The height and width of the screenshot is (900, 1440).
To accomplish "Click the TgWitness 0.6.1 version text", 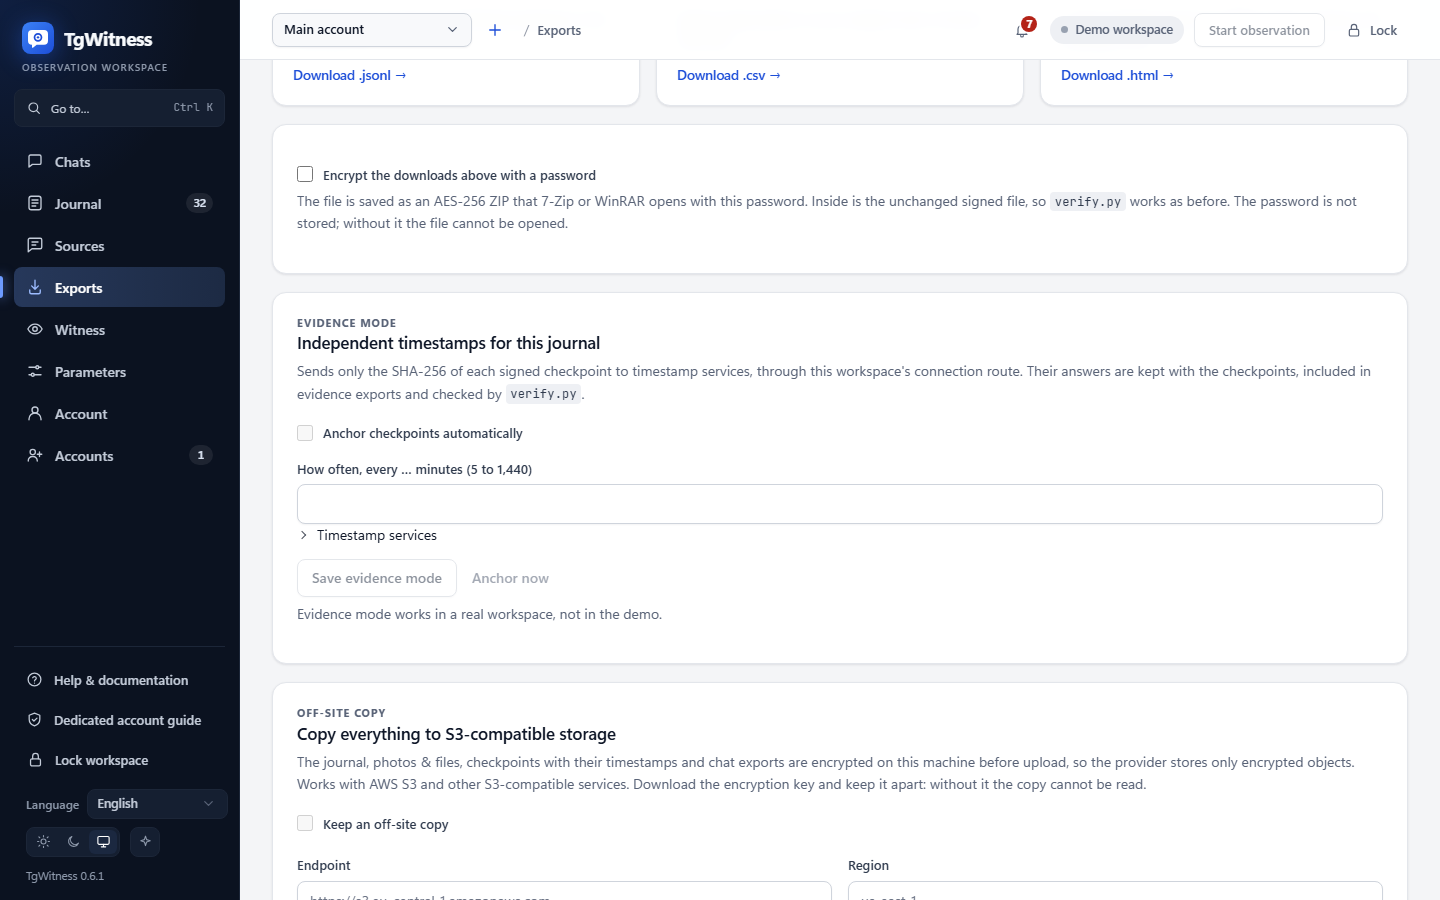I will tap(65, 876).
